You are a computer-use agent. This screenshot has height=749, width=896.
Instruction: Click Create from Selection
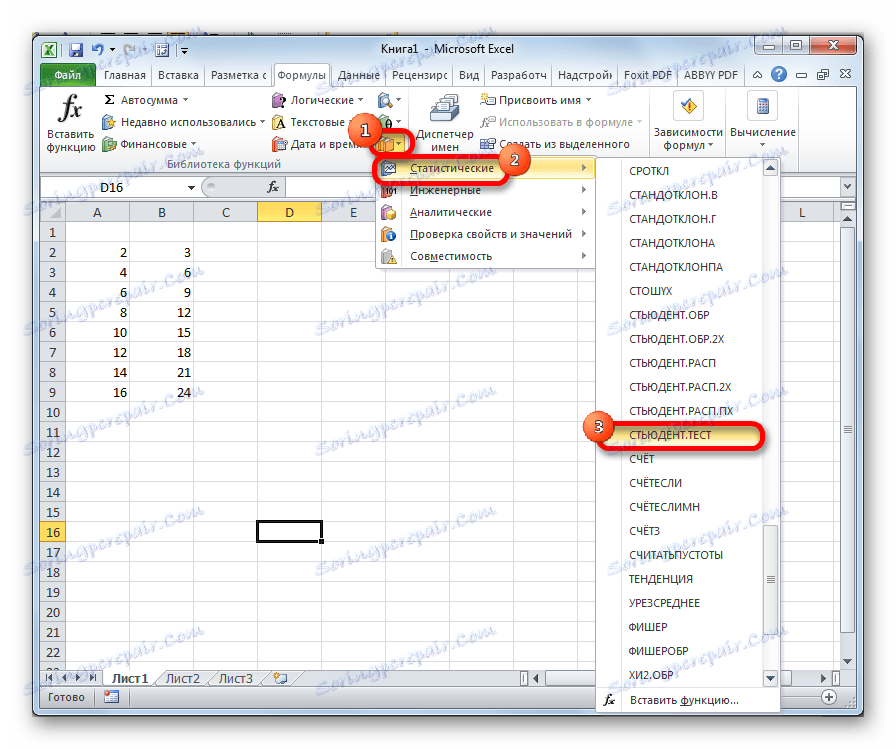(555, 145)
